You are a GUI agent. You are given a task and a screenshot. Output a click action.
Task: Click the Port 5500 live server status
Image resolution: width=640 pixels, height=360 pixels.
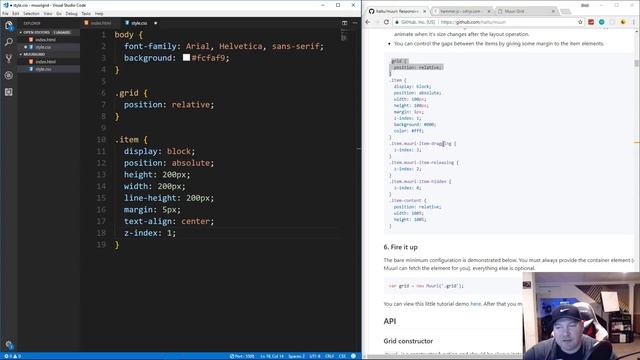242,356
